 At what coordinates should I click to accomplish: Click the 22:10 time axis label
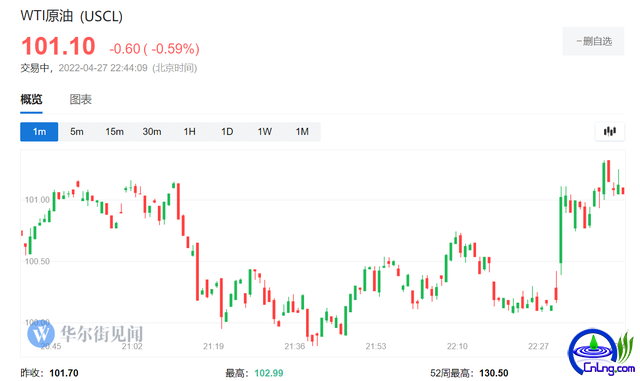coord(457,346)
